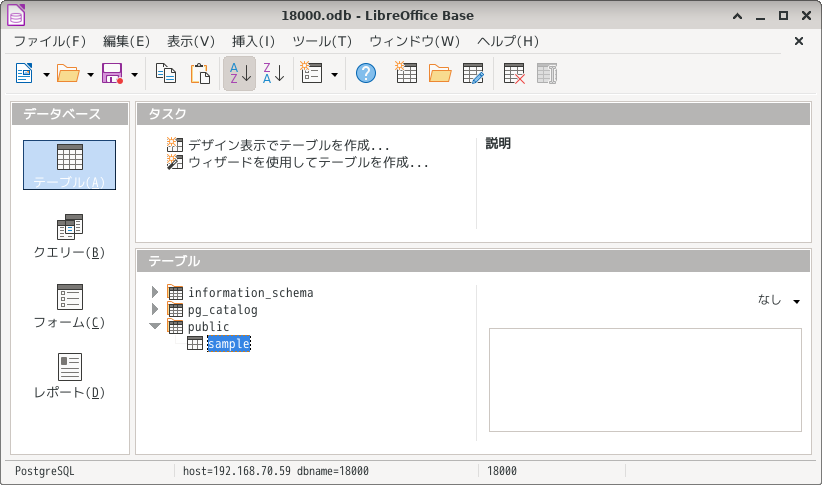Expand the pg_catalog tree node
Viewport: 822px width, 485px height.
coord(155,309)
